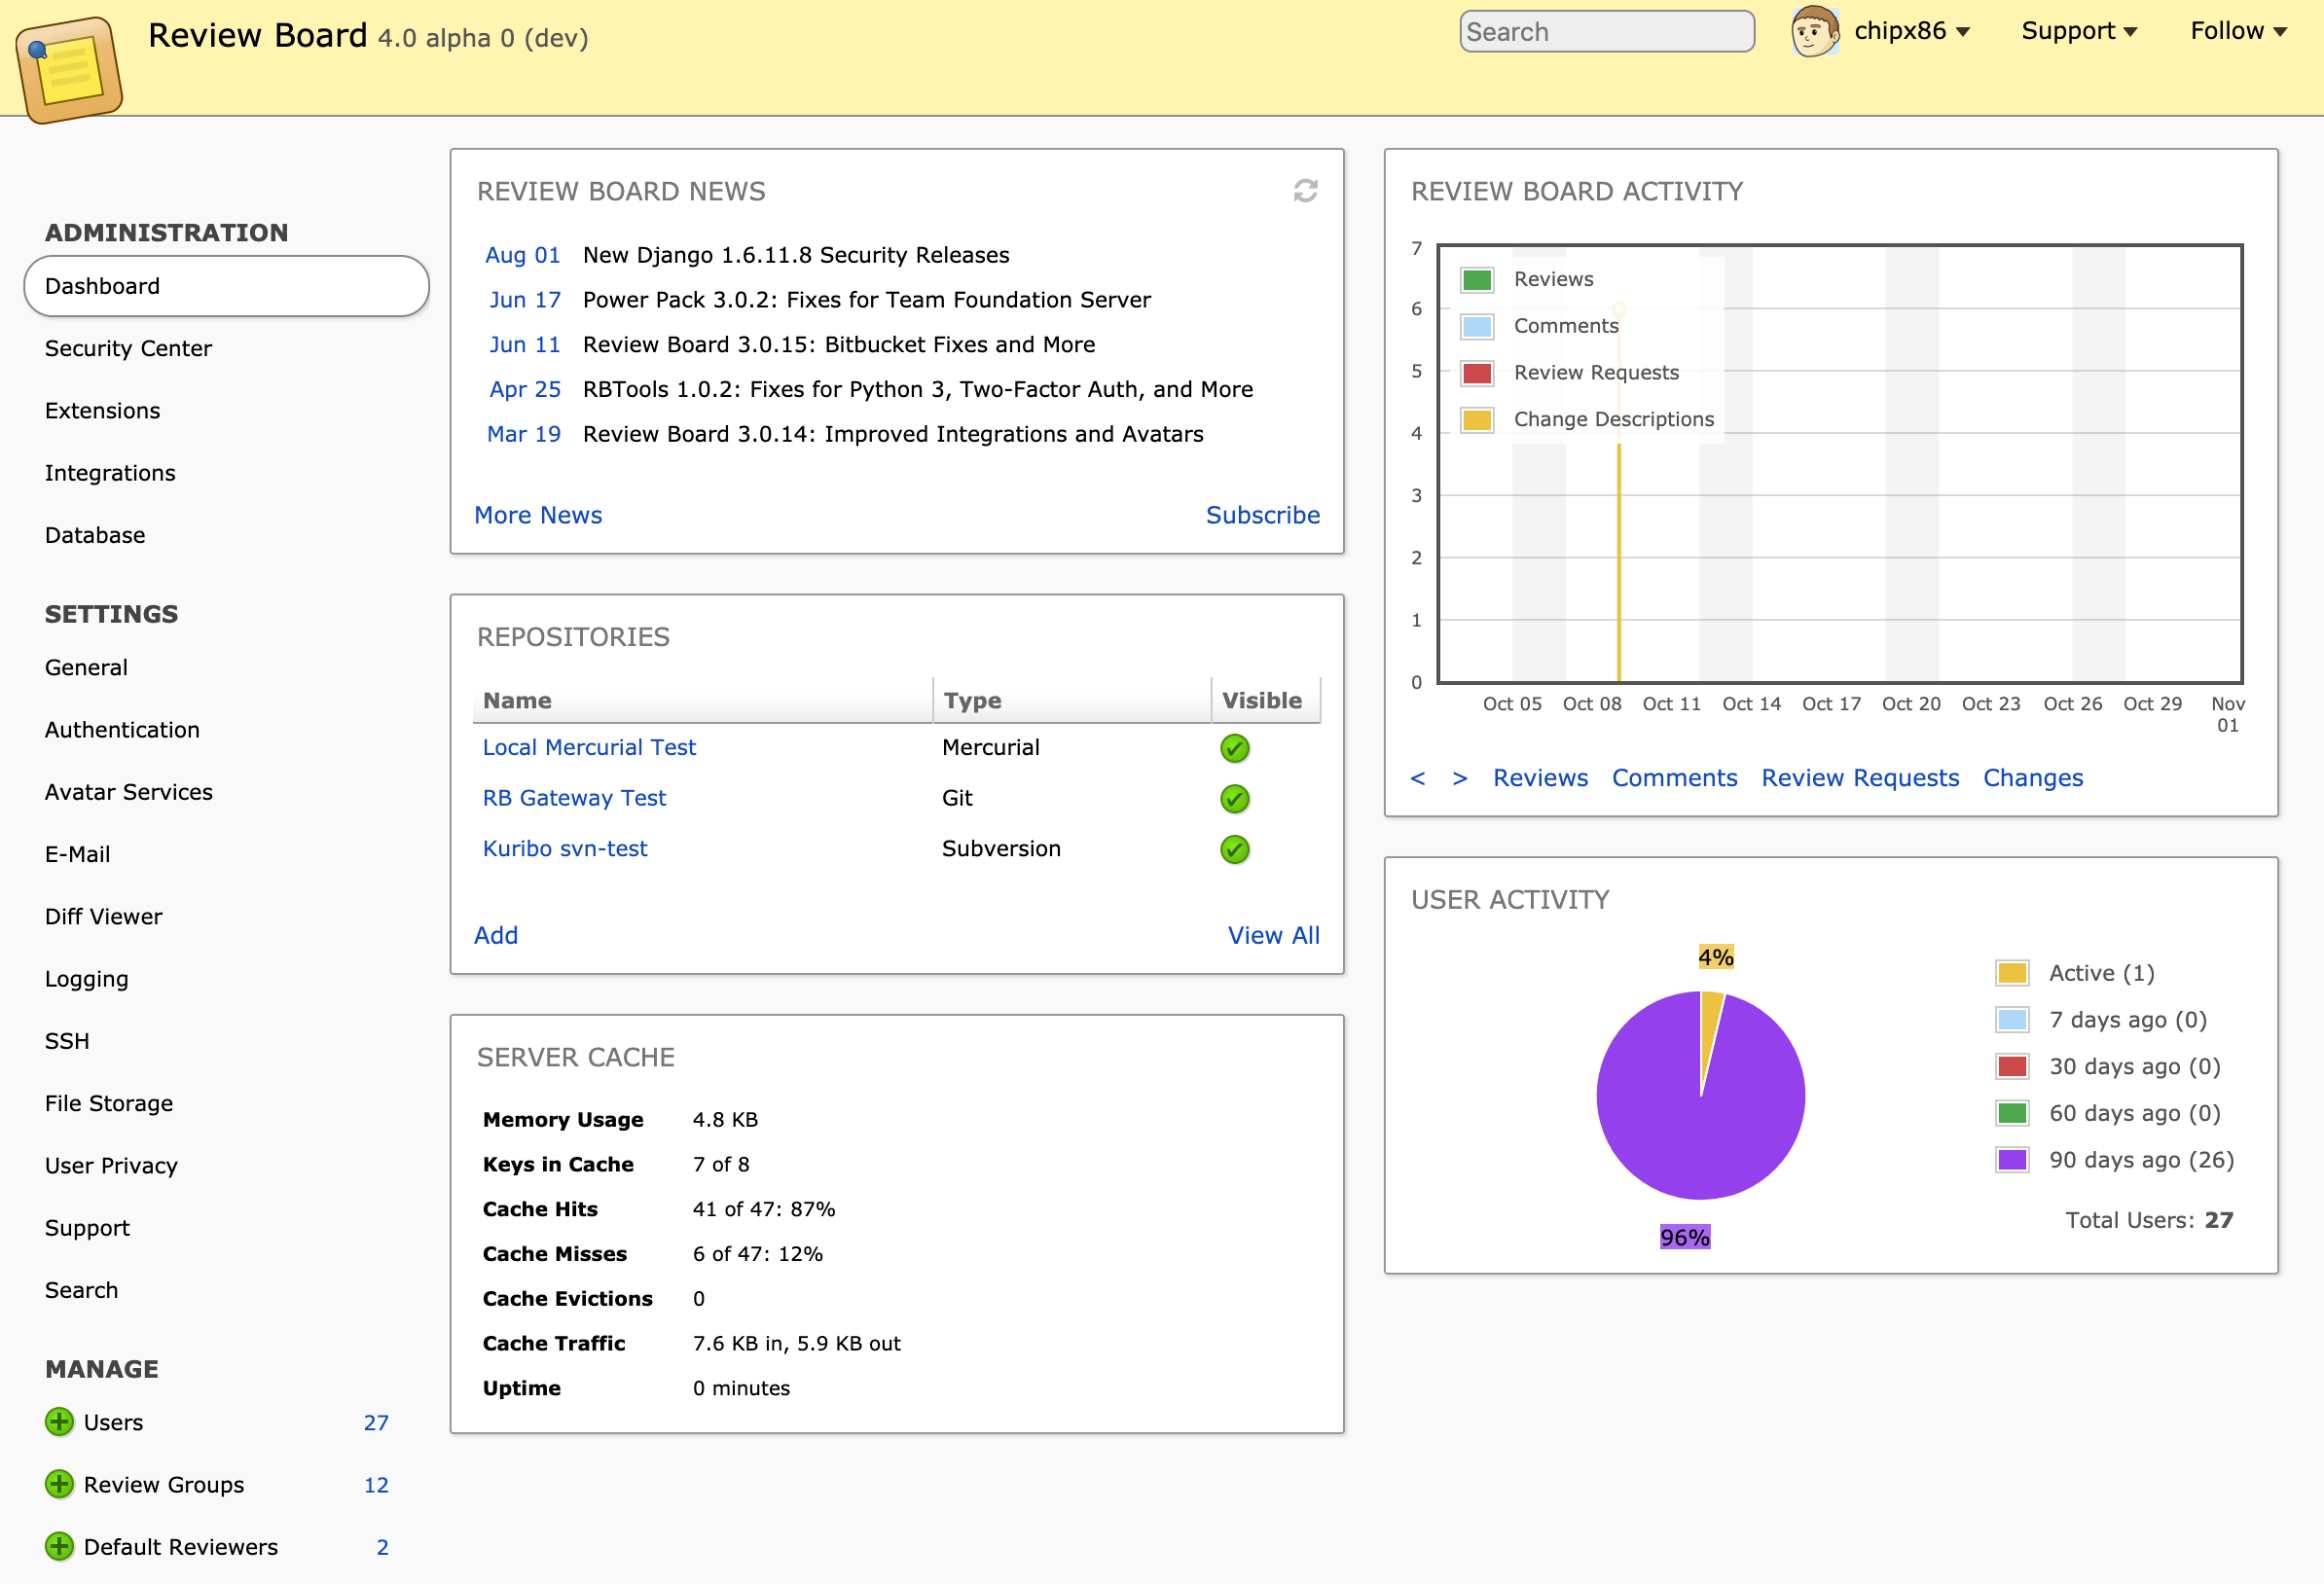2324x1584 pixels.
Task: Focus the Search field in the header
Action: point(1606,32)
